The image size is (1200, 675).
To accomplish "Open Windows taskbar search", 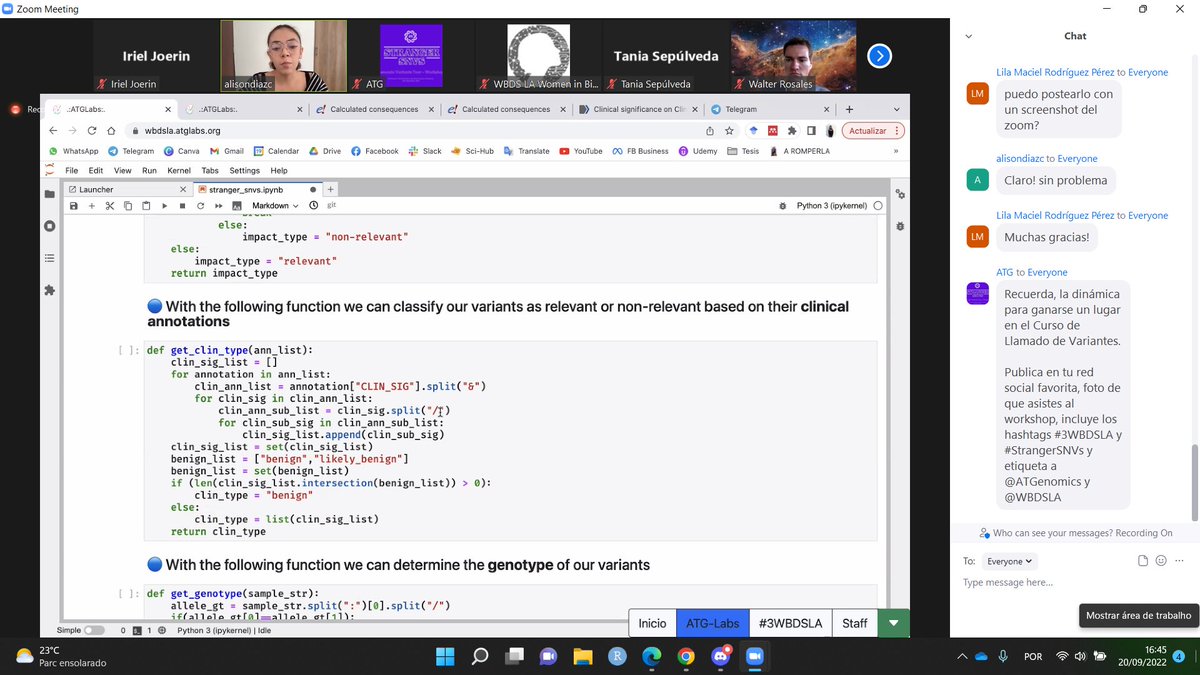I will 479,657.
